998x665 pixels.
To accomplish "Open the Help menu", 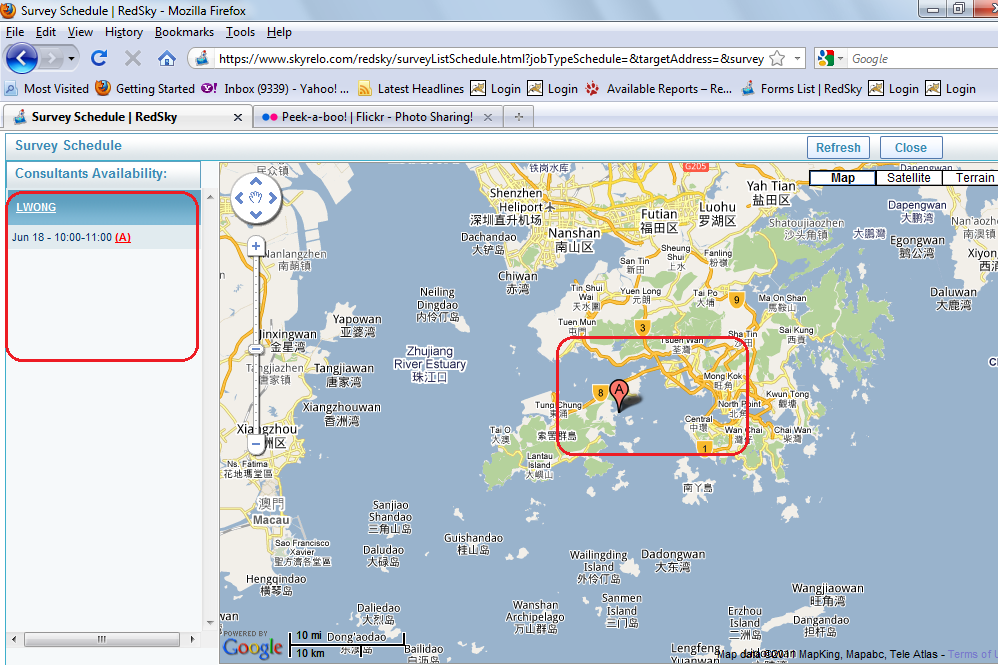I will [279, 32].
